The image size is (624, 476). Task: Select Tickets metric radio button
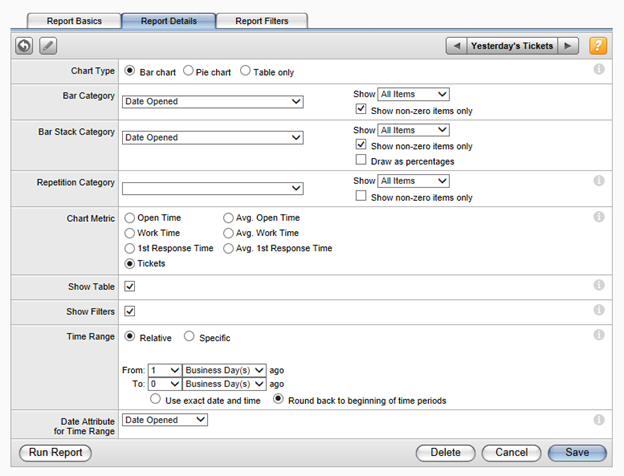[130, 264]
